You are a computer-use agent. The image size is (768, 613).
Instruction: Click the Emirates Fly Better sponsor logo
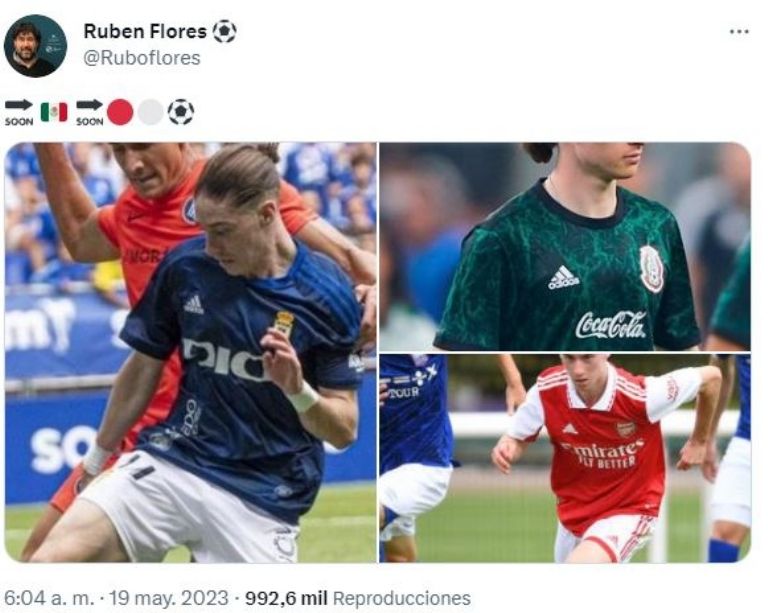coord(601,453)
